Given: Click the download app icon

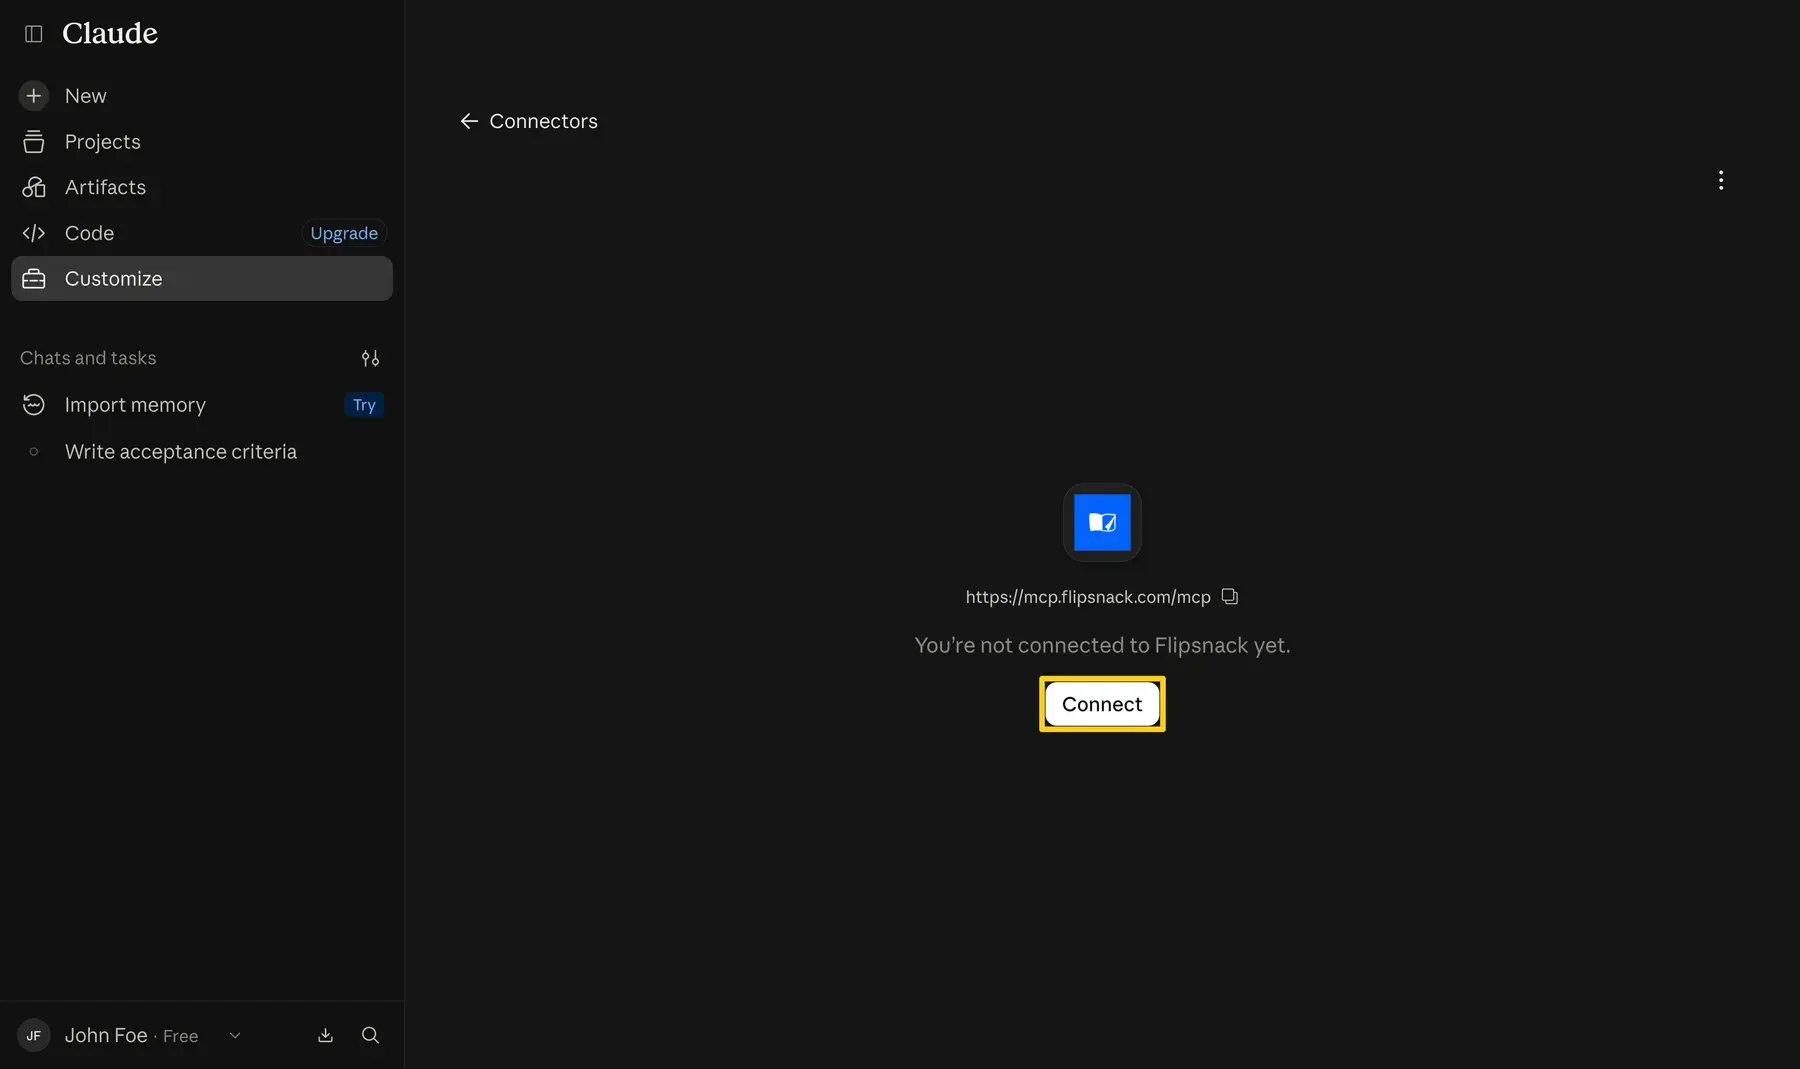Looking at the screenshot, I should click(325, 1036).
